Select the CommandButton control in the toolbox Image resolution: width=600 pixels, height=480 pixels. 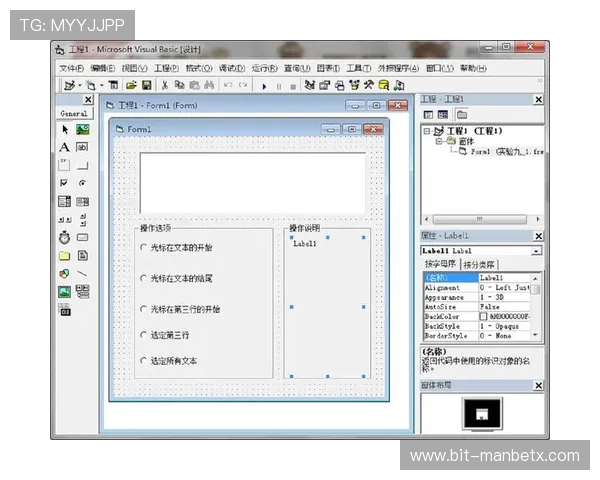tap(83, 165)
